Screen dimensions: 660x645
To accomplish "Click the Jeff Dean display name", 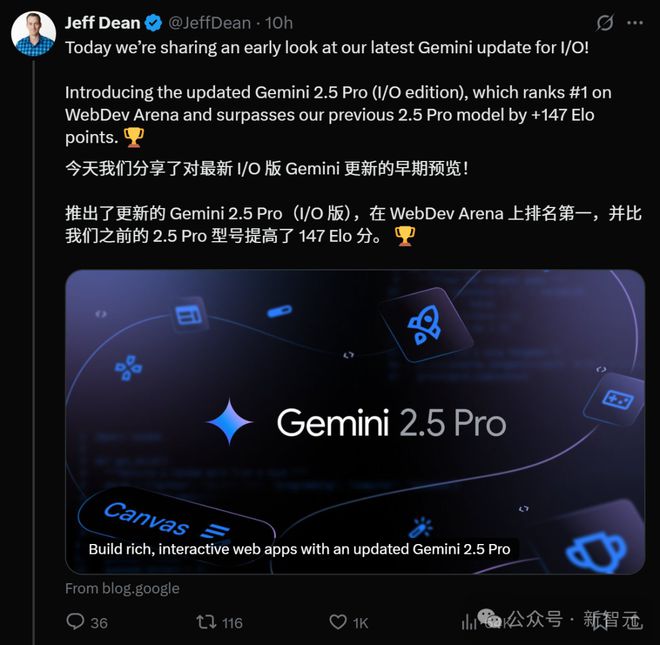I will pos(102,23).
